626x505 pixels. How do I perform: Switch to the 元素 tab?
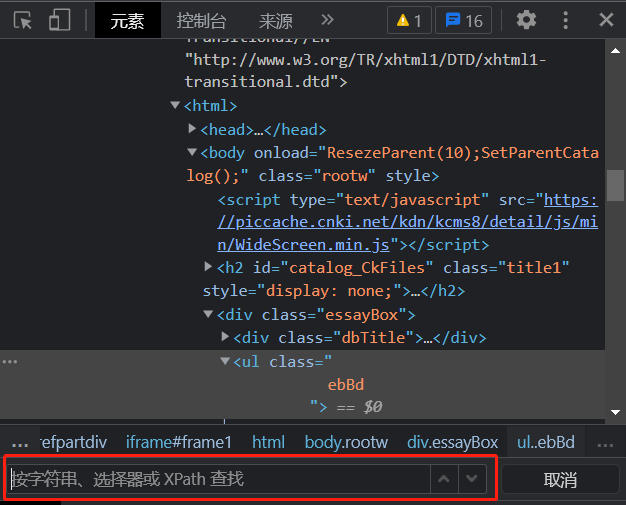coord(127,20)
